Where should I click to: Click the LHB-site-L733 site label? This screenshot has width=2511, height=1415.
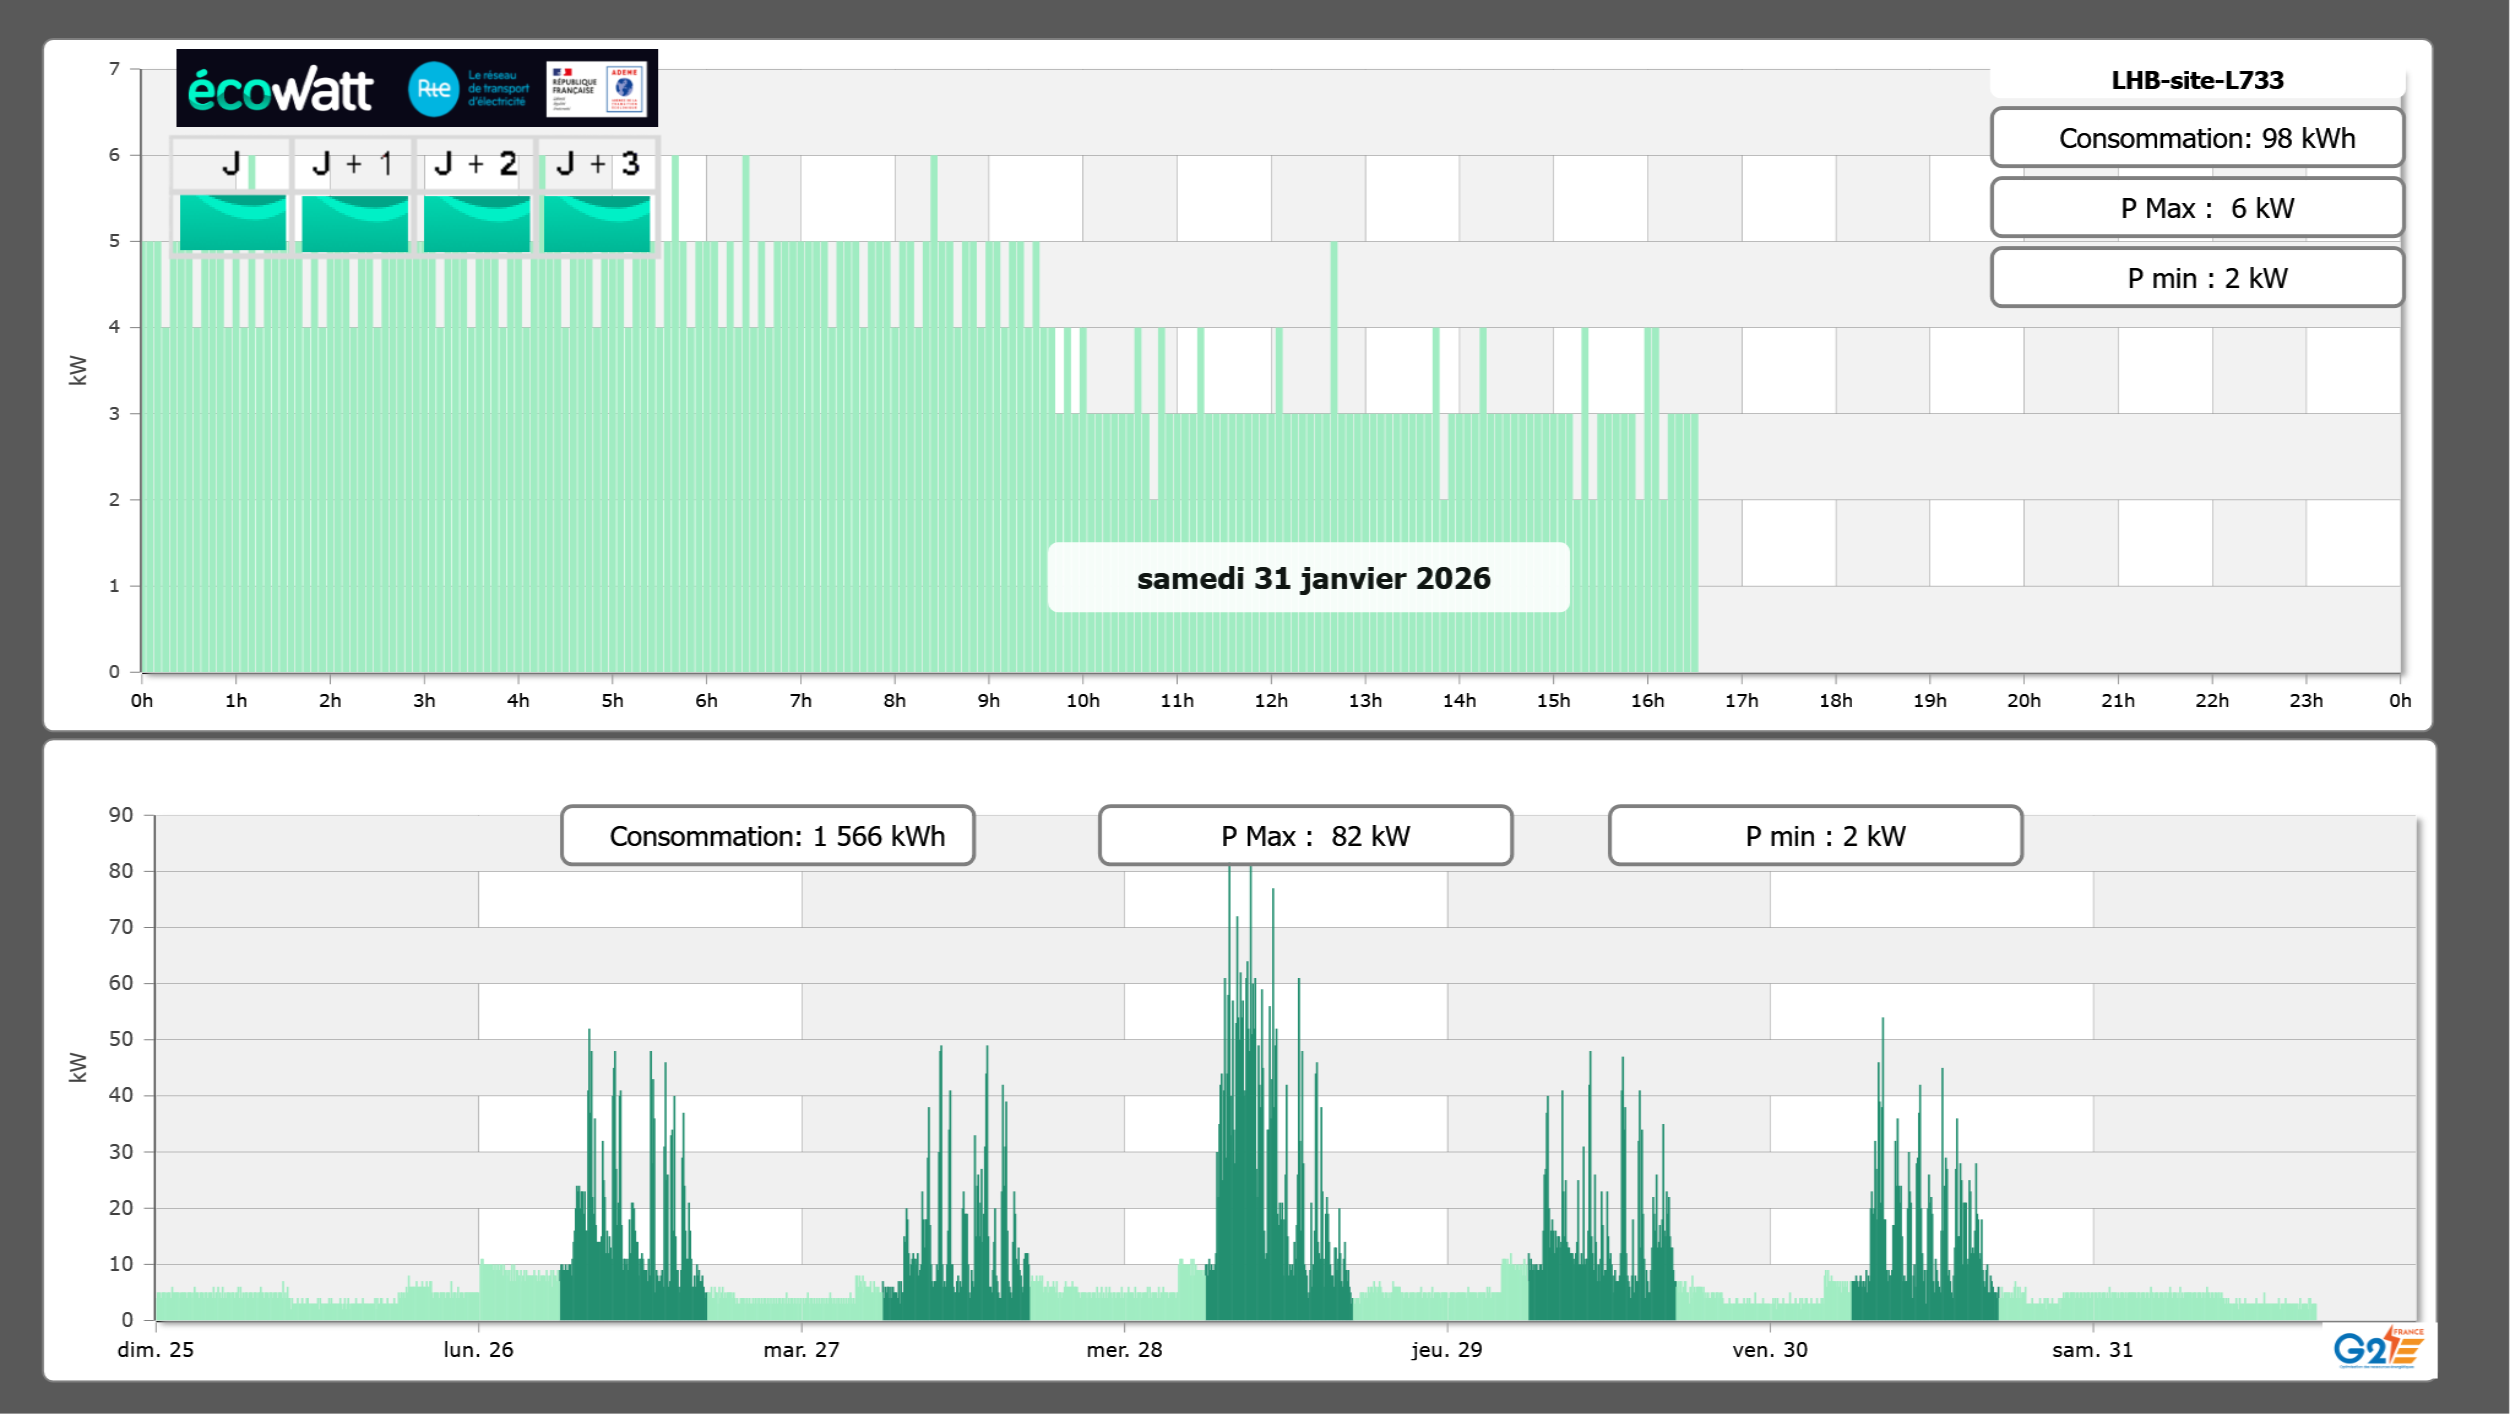pos(2196,80)
